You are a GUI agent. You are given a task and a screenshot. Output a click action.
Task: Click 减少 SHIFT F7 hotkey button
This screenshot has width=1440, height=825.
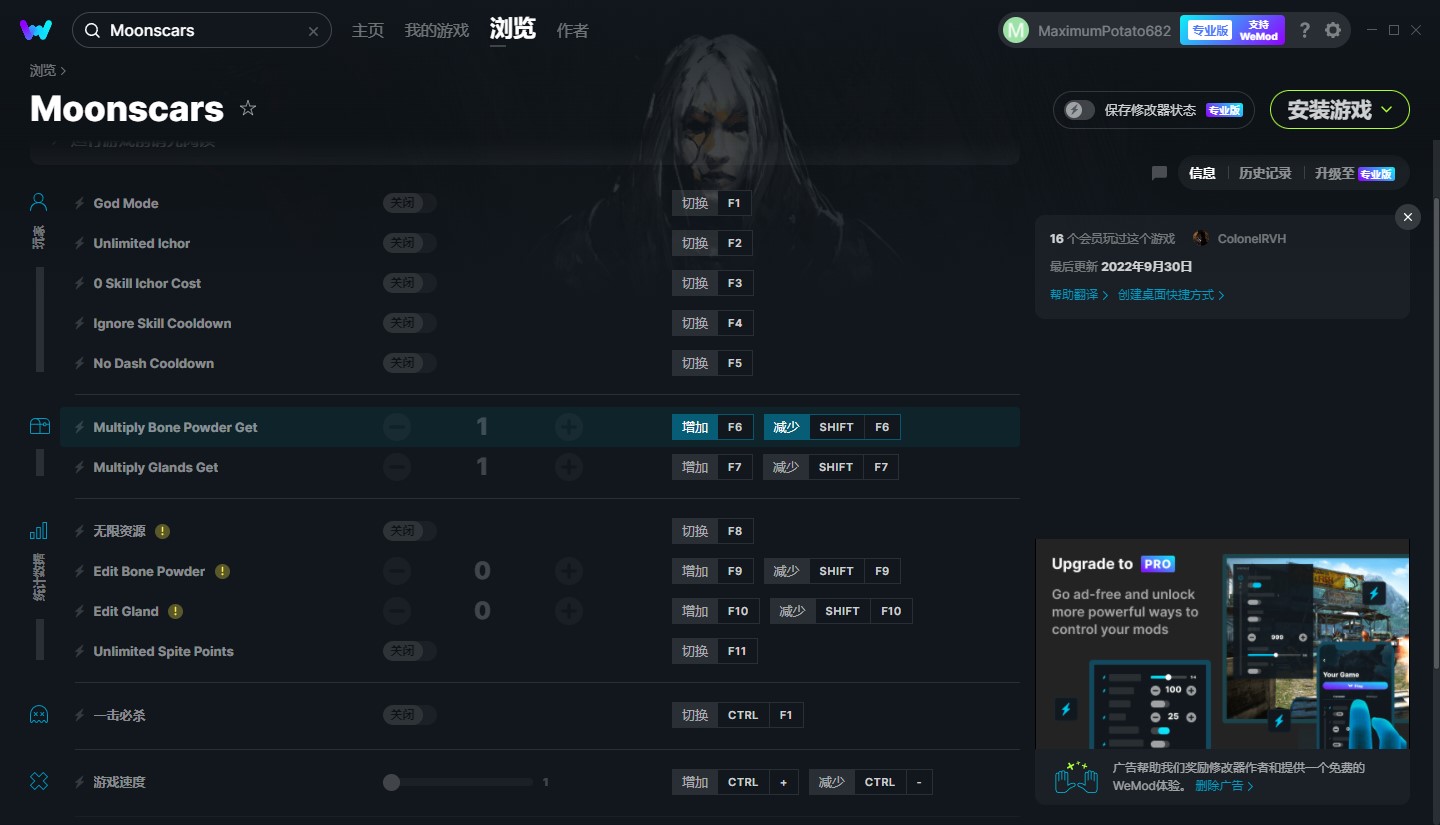[x=831, y=467]
